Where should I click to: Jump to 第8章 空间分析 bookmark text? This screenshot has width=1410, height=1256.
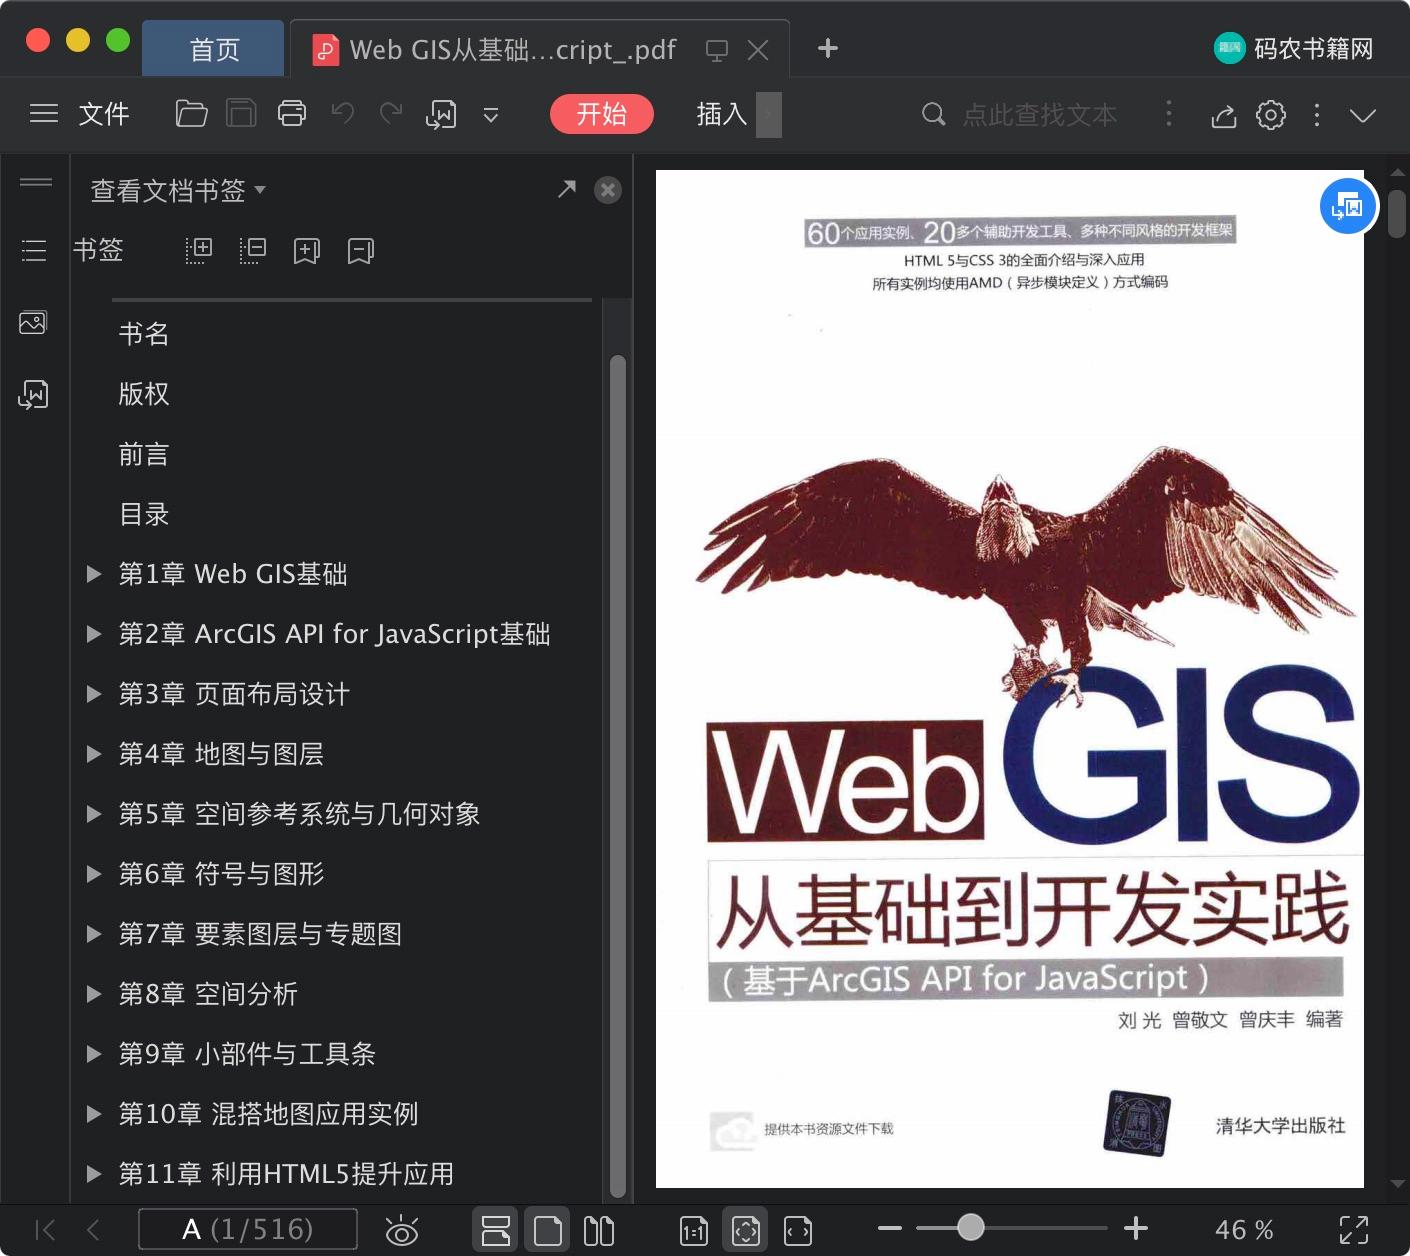pos(208,994)
